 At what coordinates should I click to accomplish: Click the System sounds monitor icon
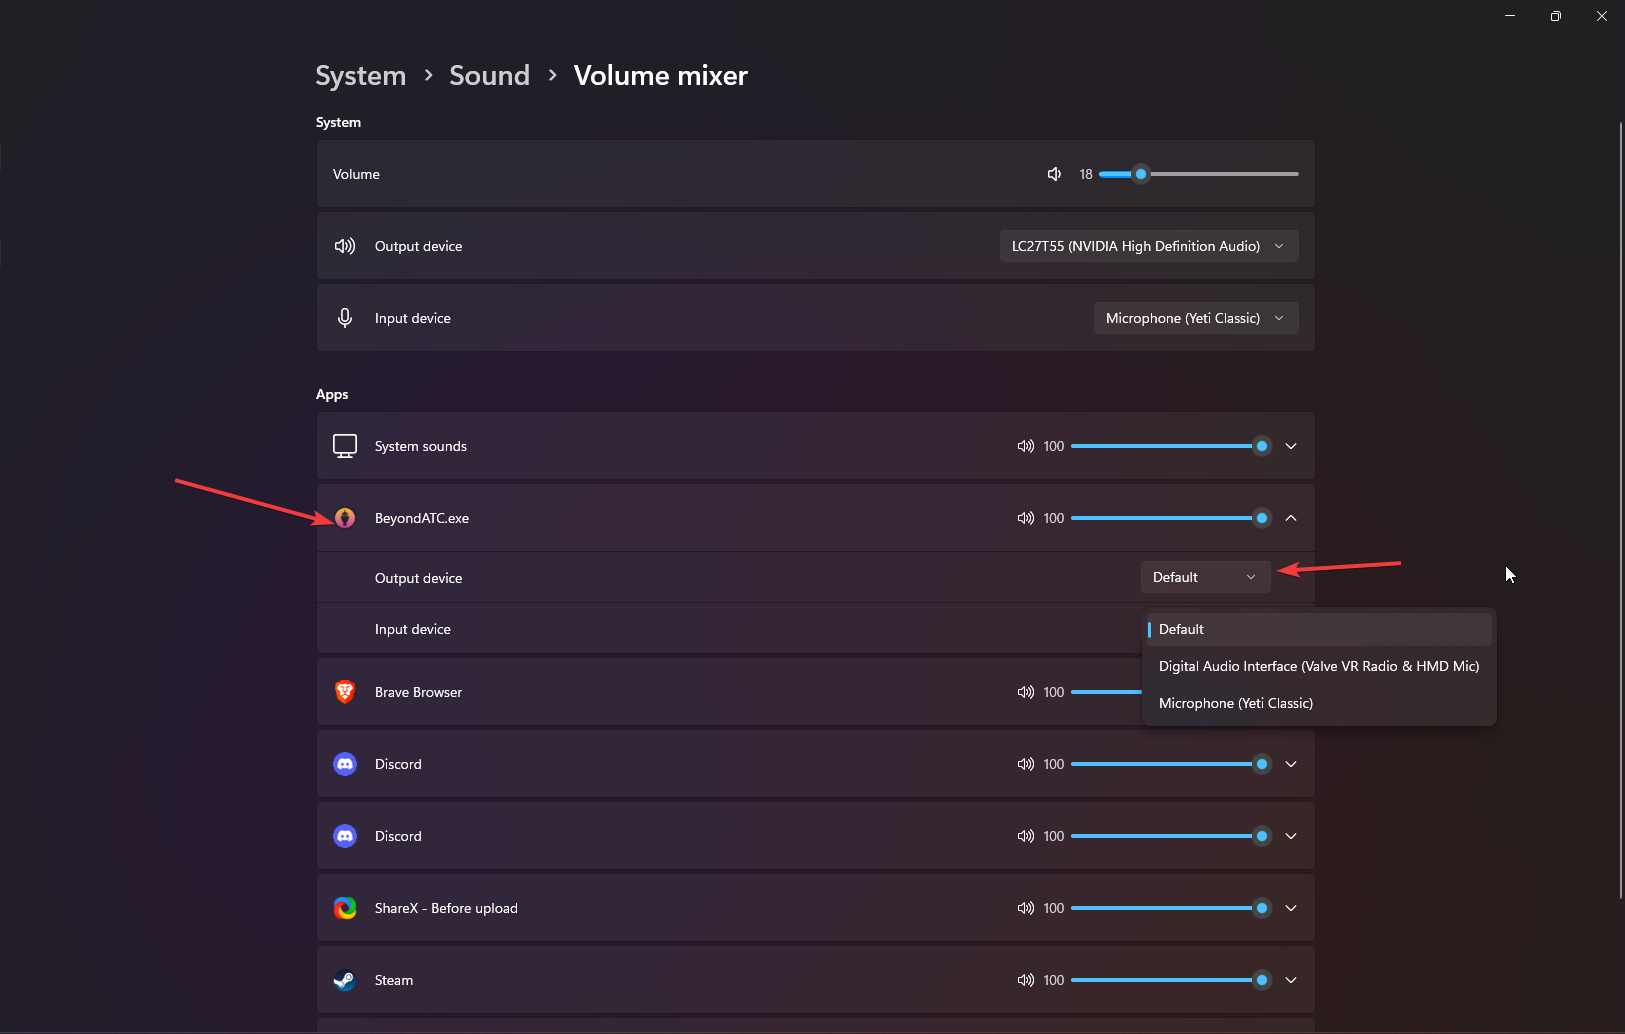pos(345,446)
